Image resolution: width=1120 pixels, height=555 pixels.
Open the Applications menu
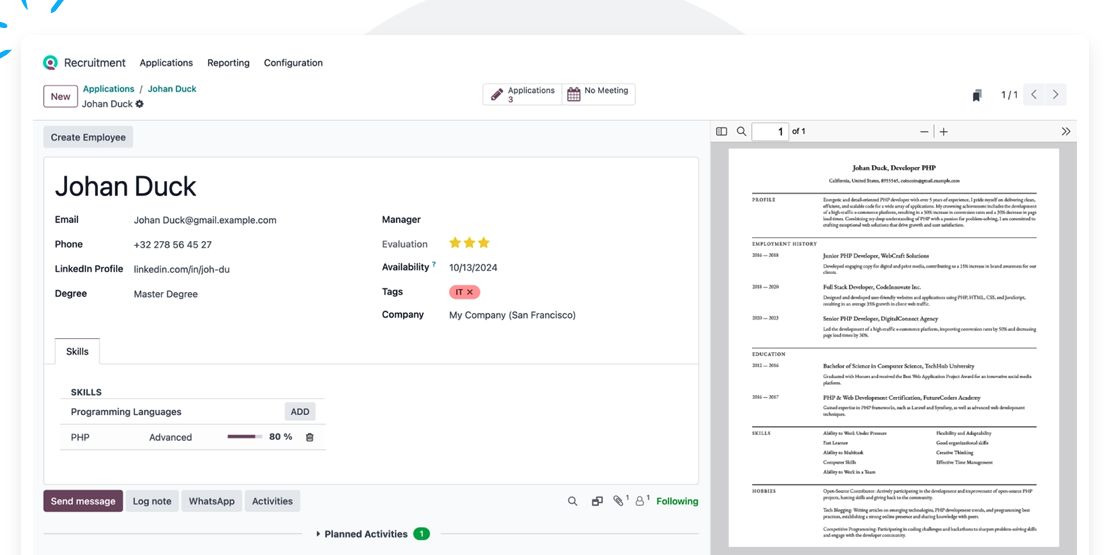pos(166,63)
